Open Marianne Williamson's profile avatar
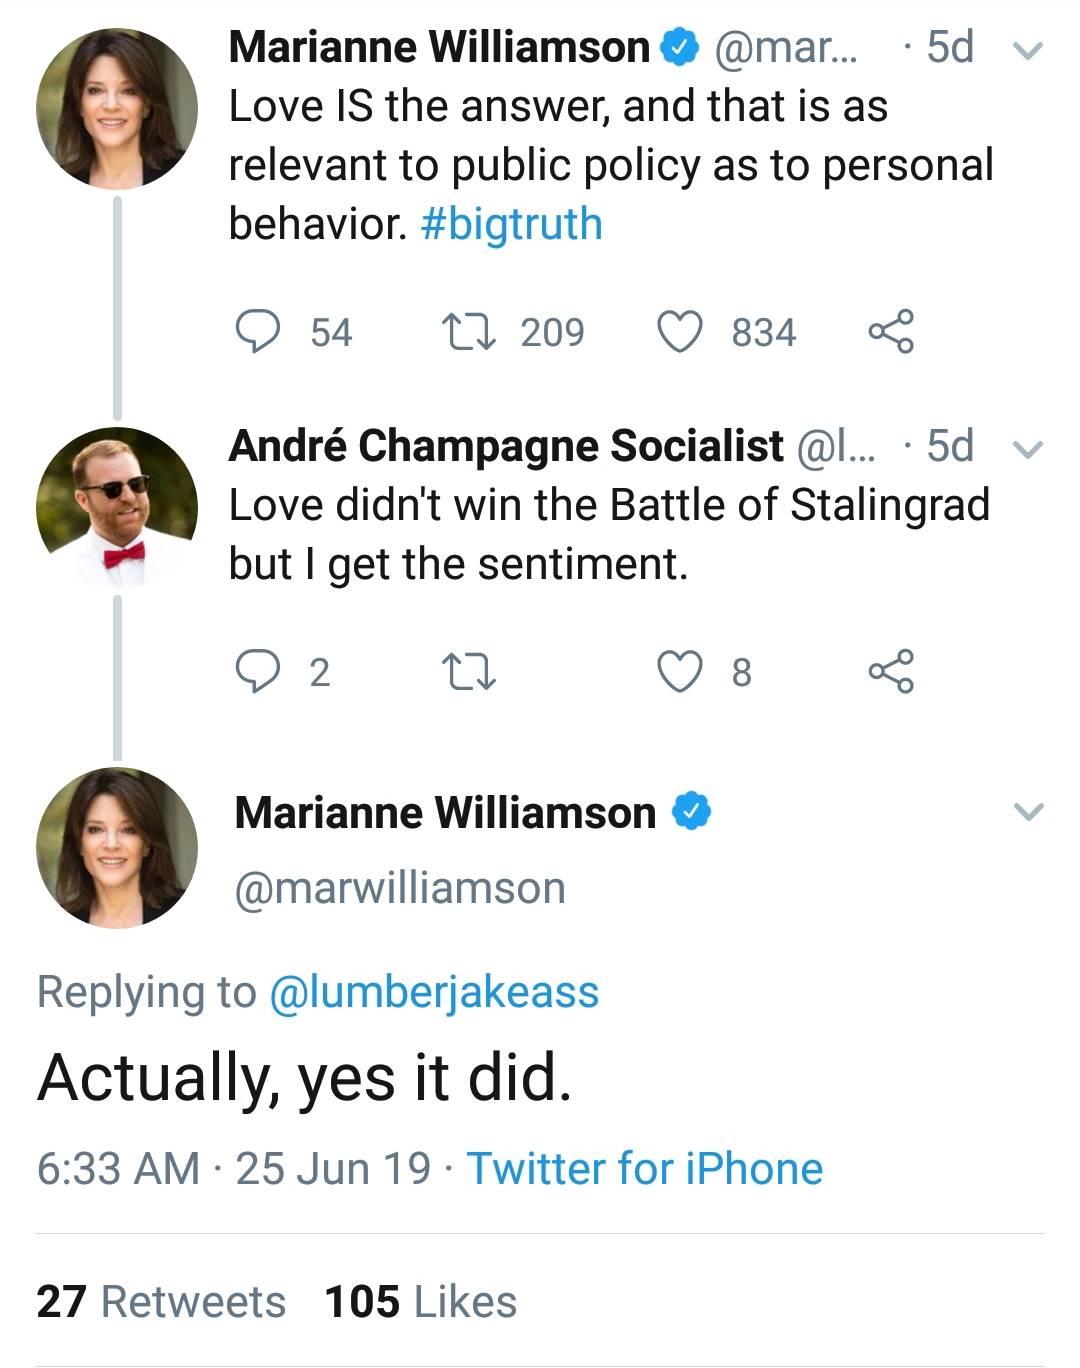 click(x=116, y=105)
